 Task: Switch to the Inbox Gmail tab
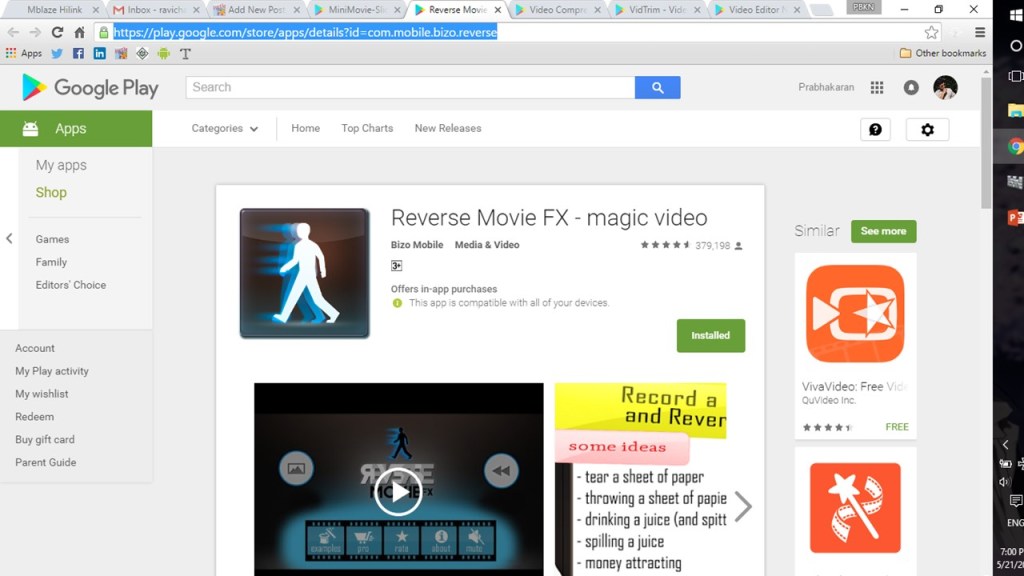155,10
